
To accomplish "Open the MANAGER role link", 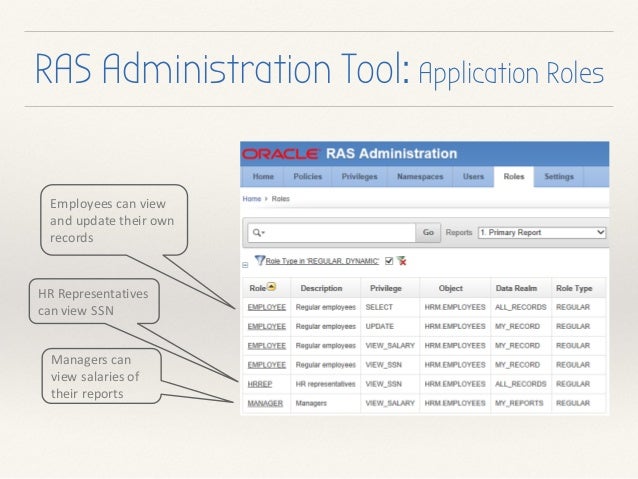I will tap(265, 403).
